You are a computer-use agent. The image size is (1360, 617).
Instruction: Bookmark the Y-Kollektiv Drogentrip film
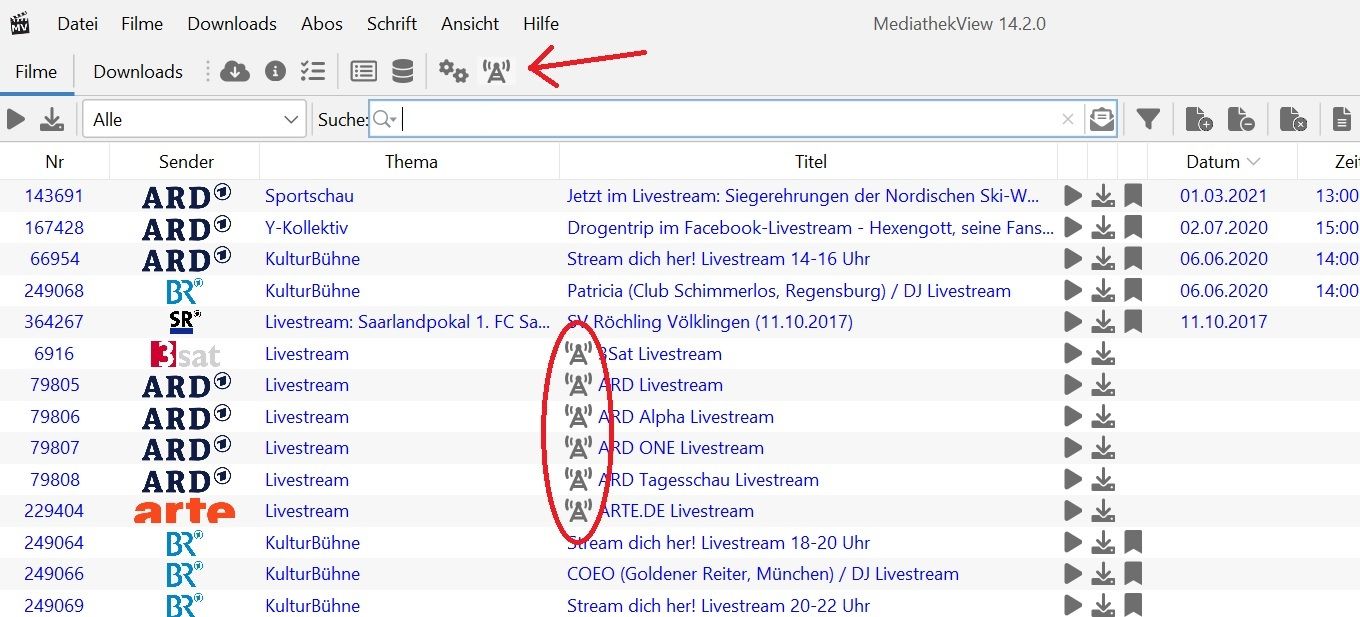[x=1133, y=228]
